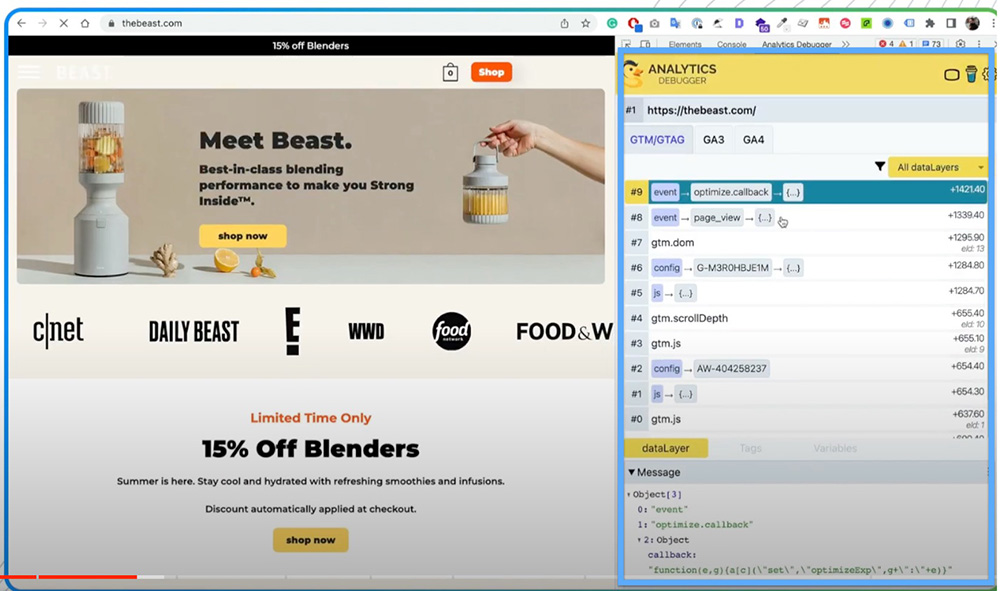Image resolution: width=1000 pixels, height=591 pixels.
Task: Expand the object in row #9
Action: pyautogui.click(x=793, y=193)
